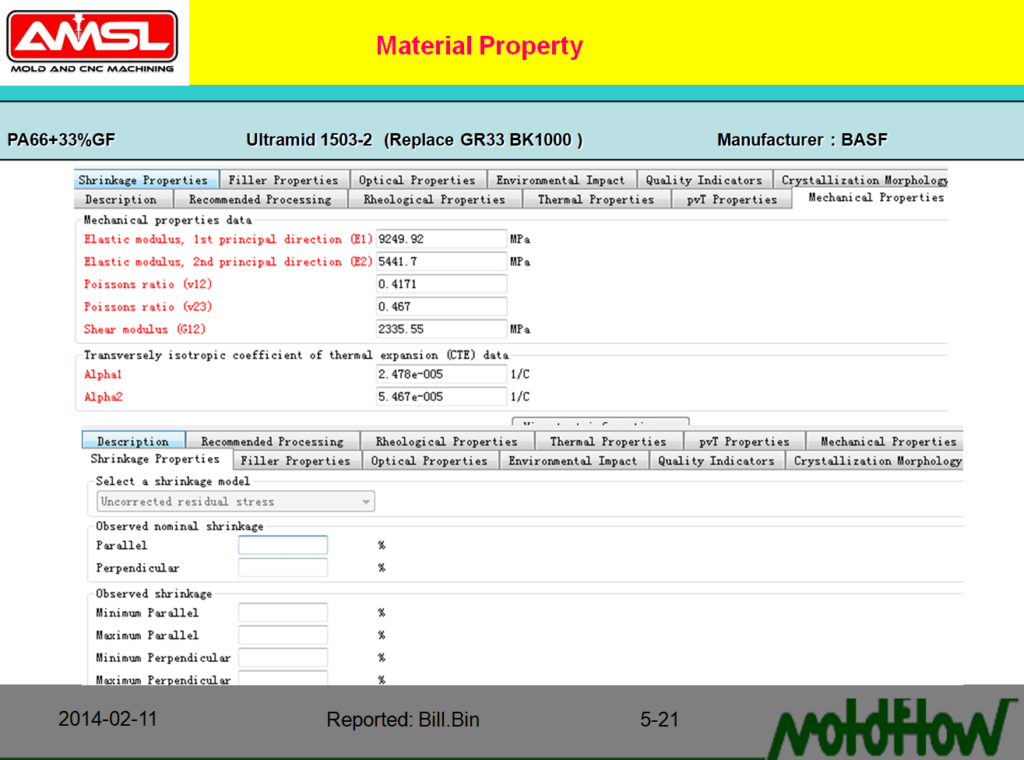Click the 'Ultramid 1503-2' grade text
The height and width of the screenshot is (760, 1024).
(309, 140)
